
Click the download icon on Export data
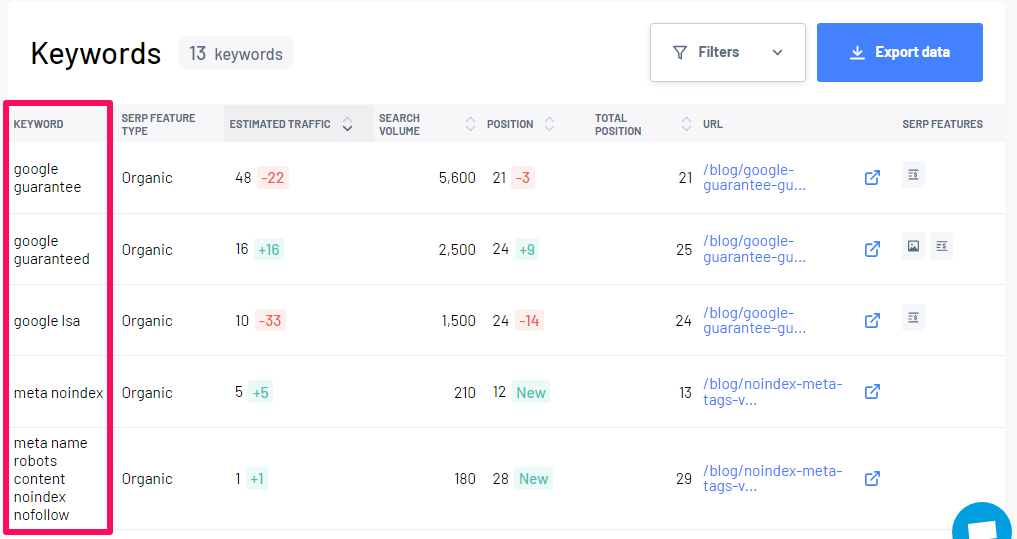[x=857, y=53]
